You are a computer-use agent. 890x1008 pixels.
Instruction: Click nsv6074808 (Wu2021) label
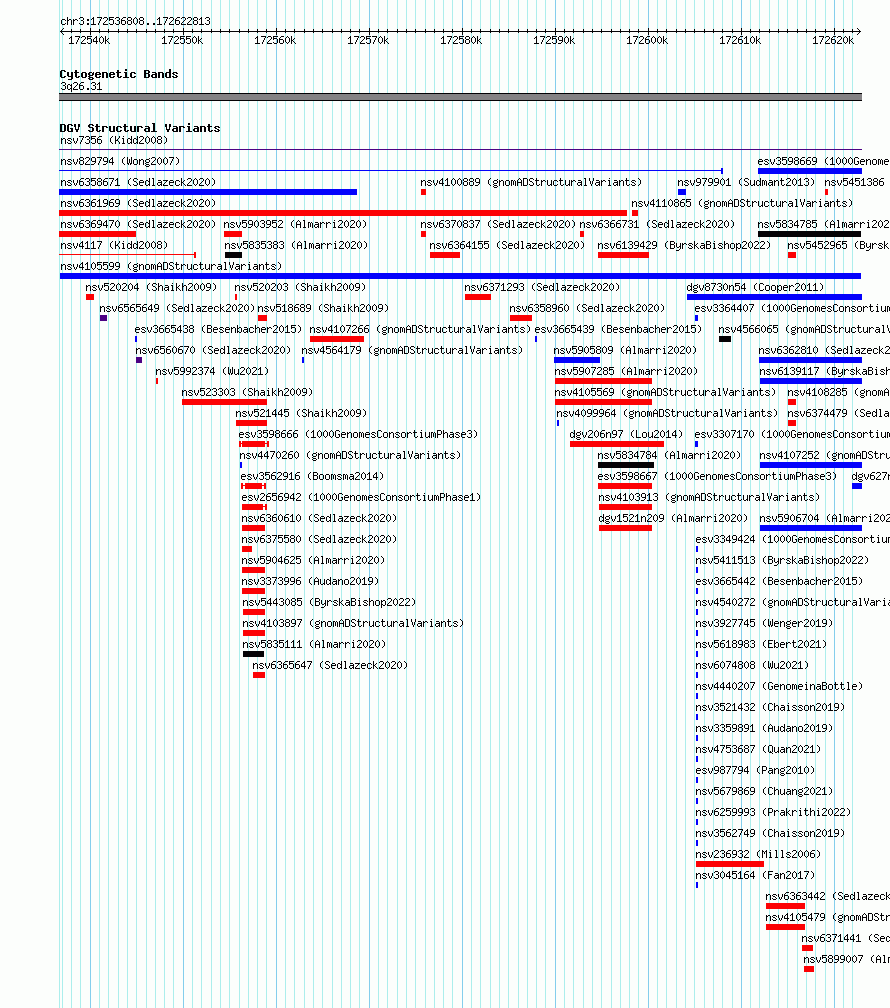[x=752, y=665]
